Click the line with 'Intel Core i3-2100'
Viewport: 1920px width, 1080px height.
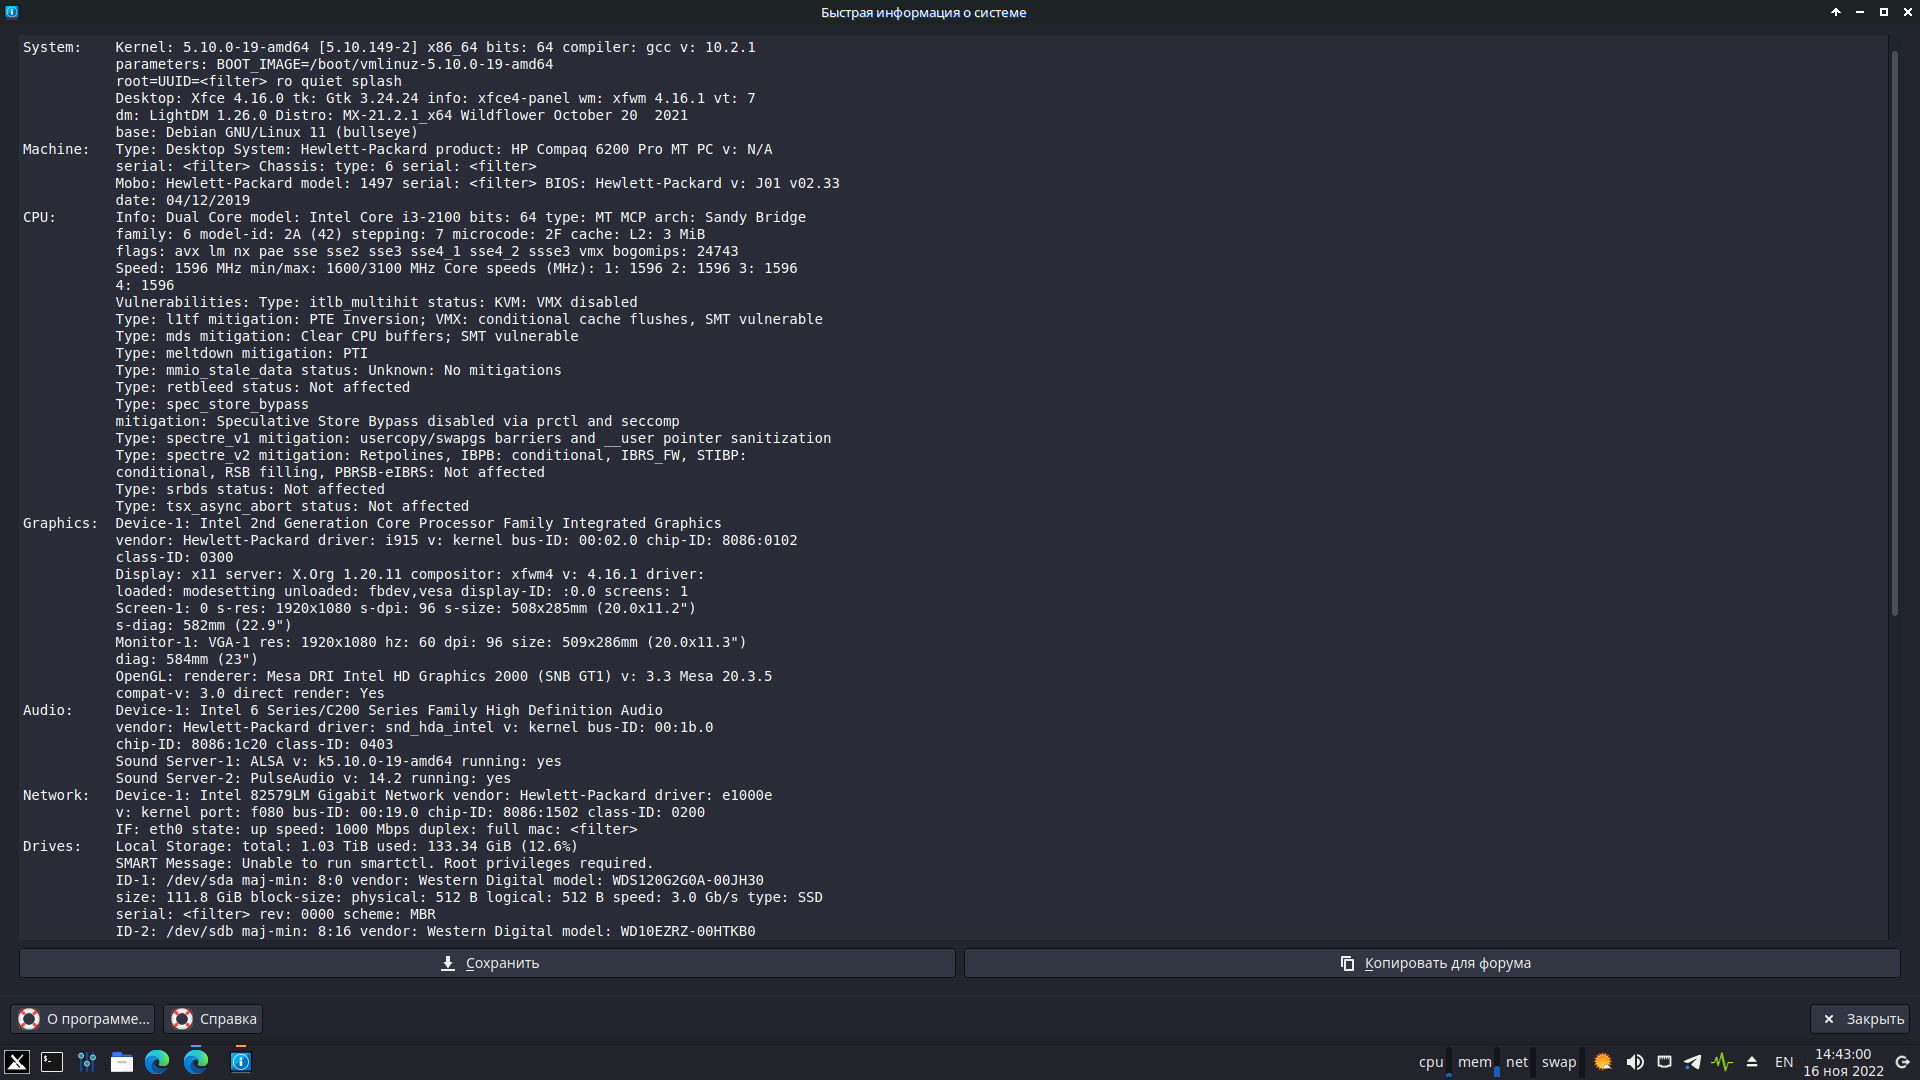[460, 217]
